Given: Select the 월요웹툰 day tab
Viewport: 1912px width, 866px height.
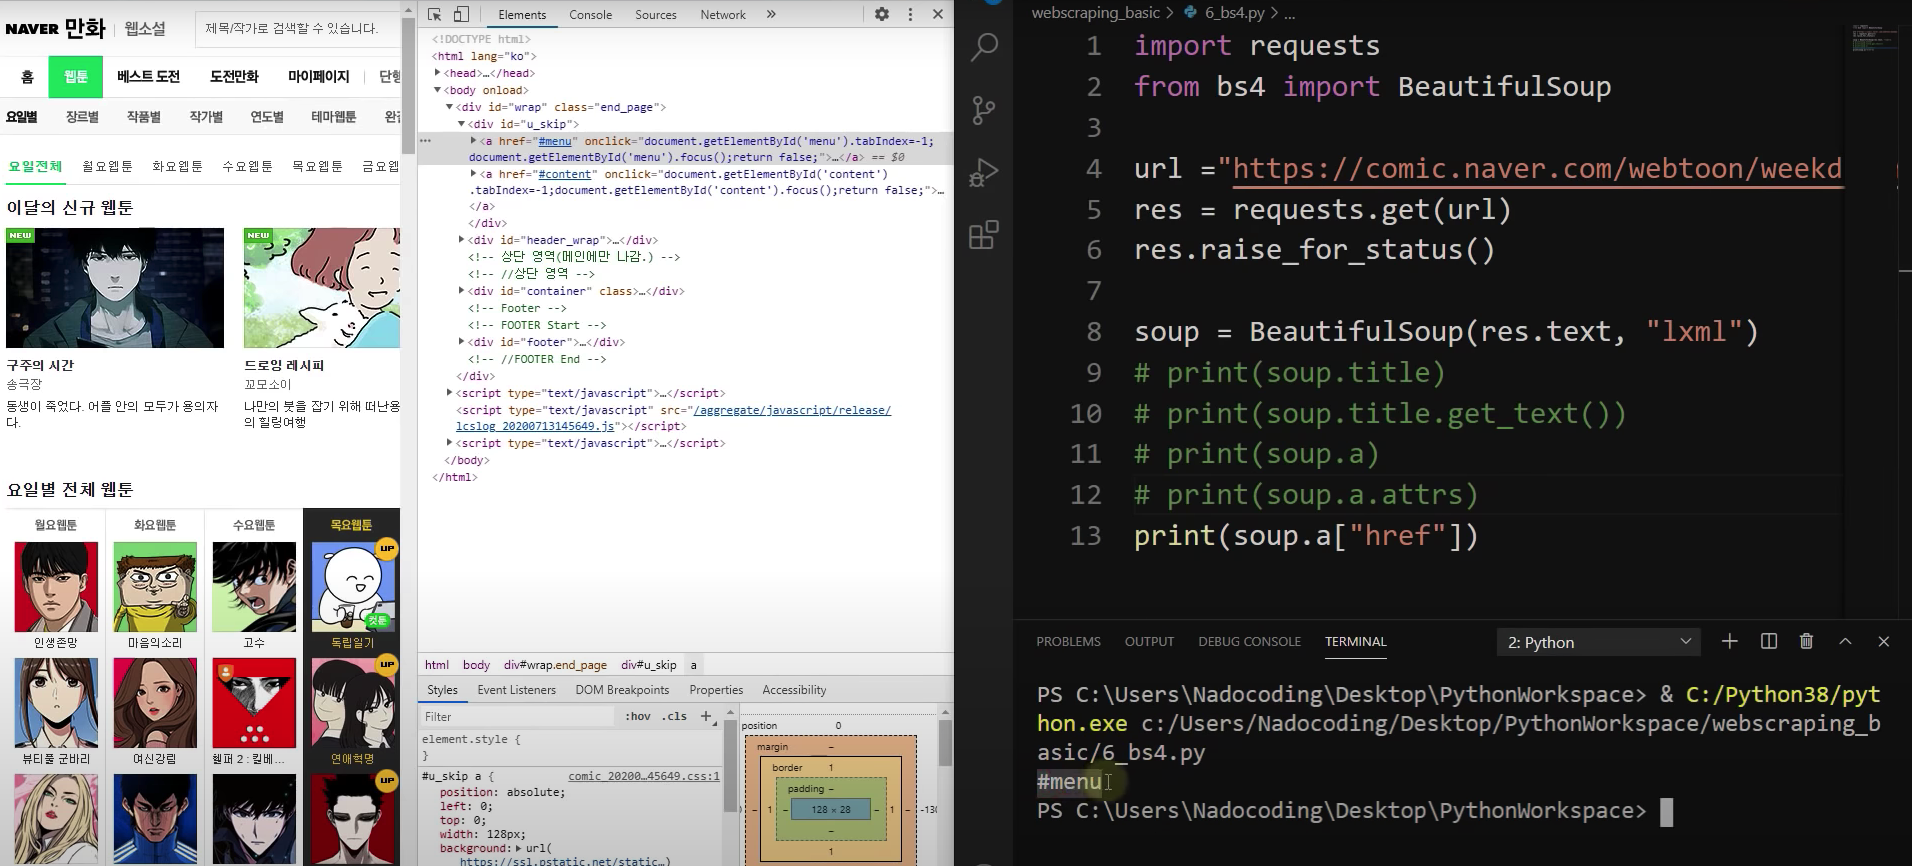Looking at the screenshot, I should tap(107, 167).
